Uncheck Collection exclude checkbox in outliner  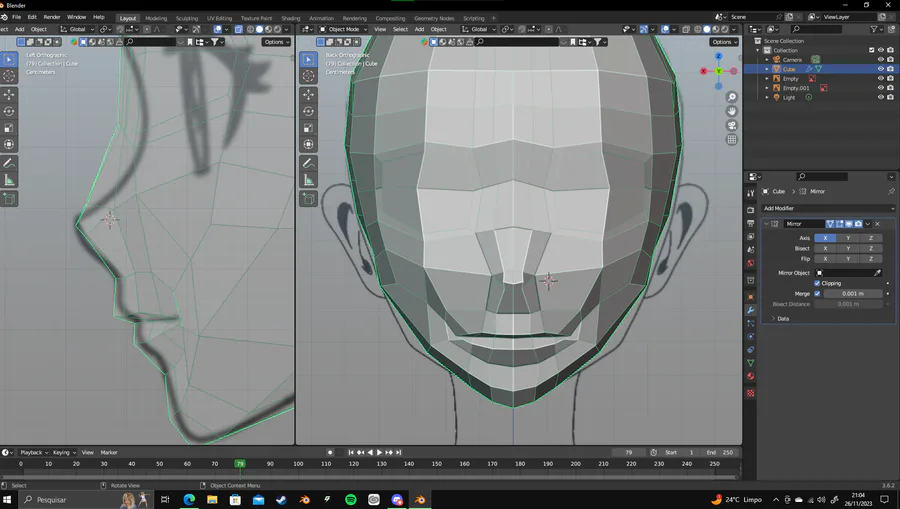tap(871, 50)
